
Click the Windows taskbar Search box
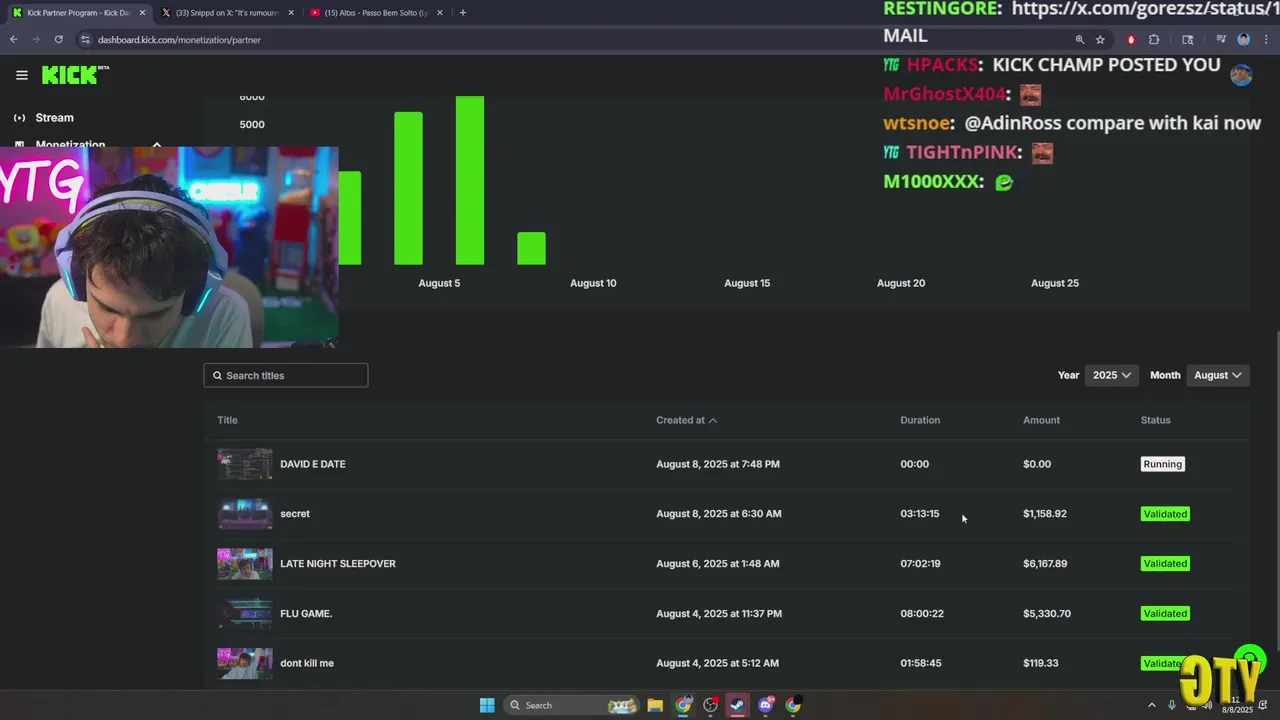(571, 705)
